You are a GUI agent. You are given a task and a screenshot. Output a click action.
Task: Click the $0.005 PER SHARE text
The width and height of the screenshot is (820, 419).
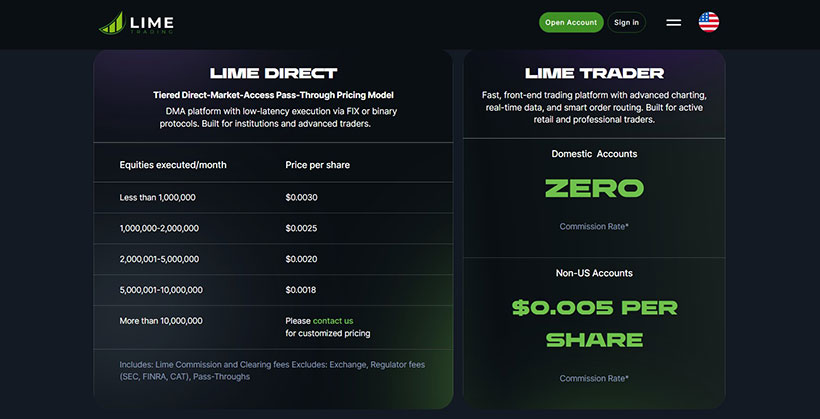point(595,324)
